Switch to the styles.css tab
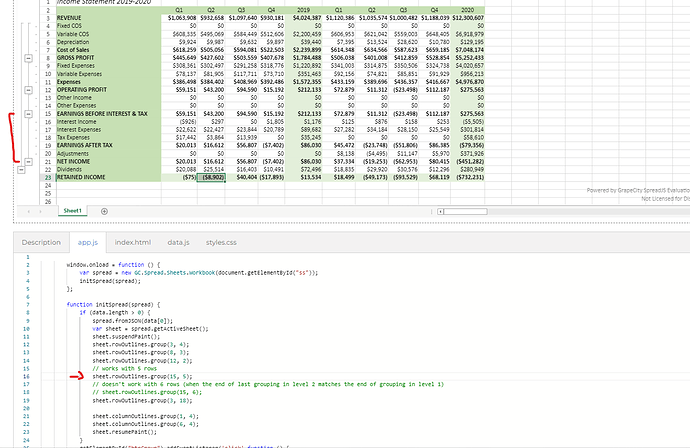Screen dimensions: 690x448 coord(222,242)
